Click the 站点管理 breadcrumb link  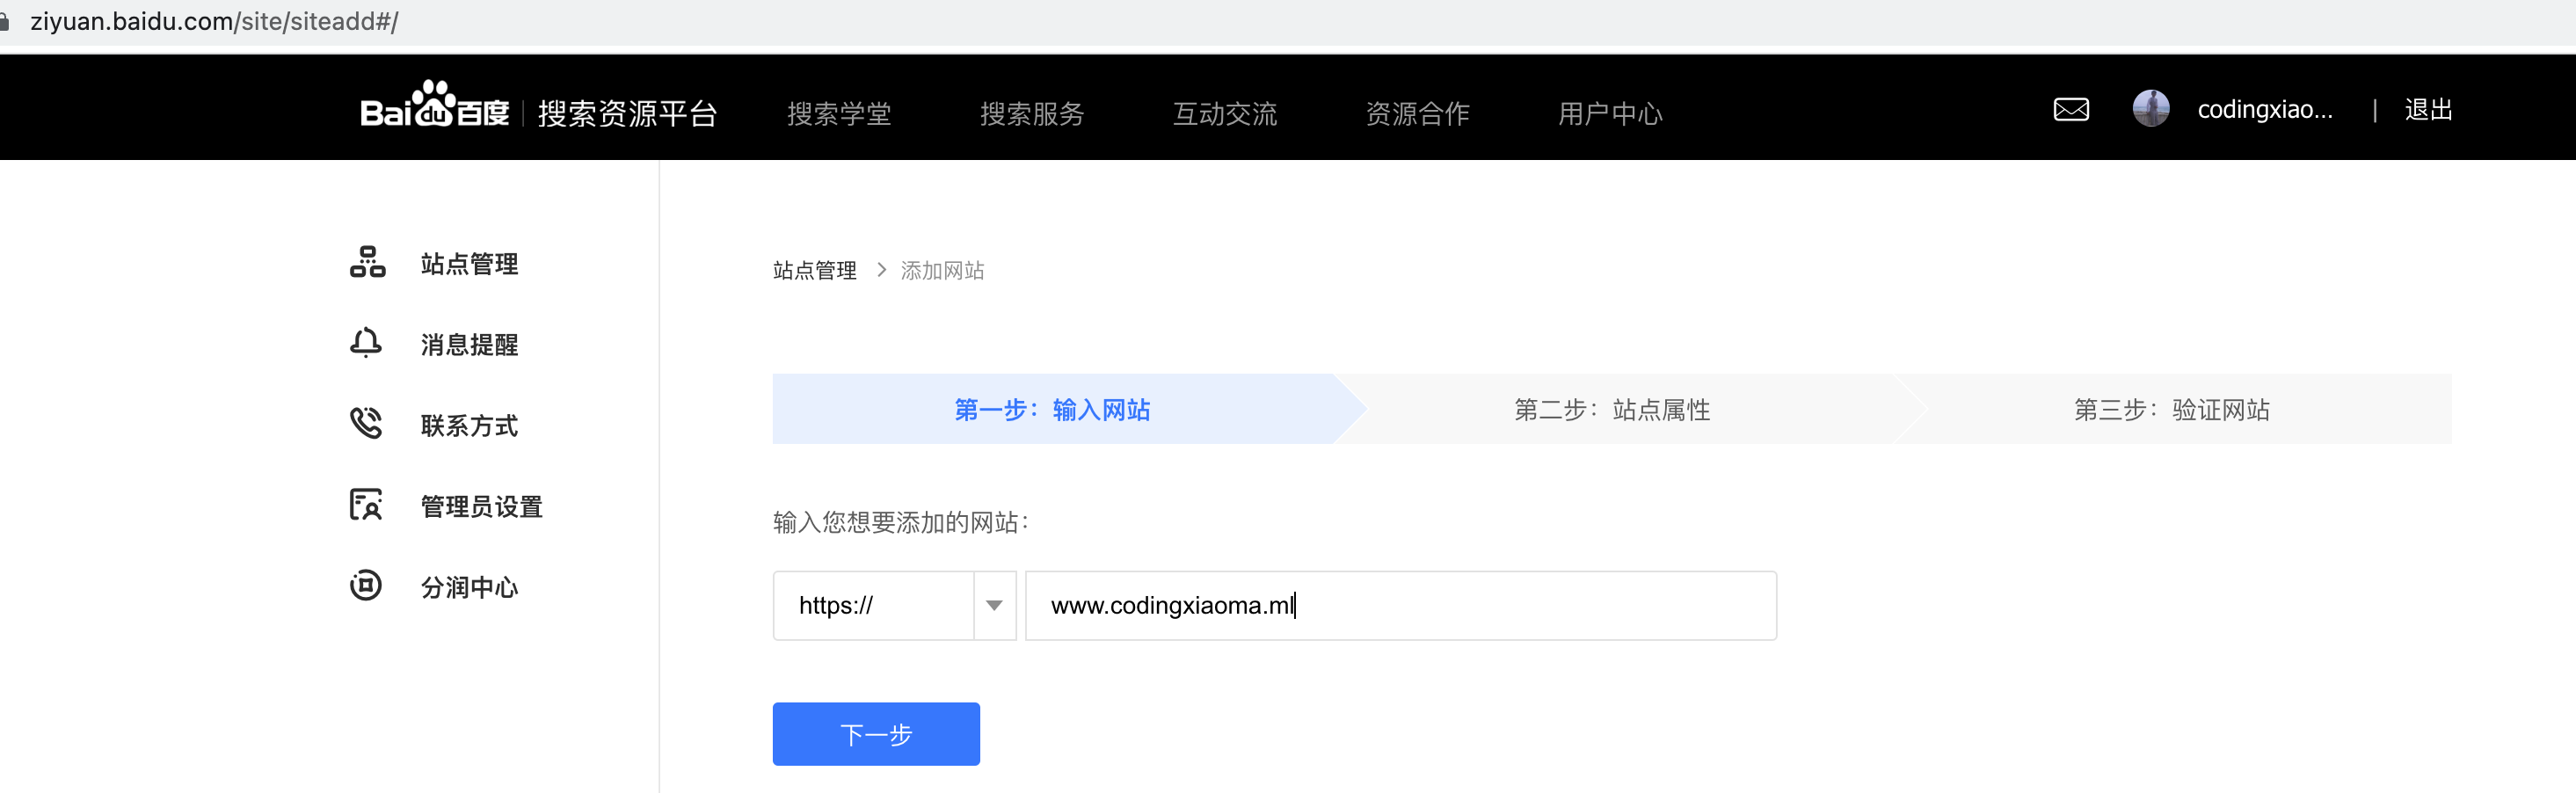tap(814, 270)
